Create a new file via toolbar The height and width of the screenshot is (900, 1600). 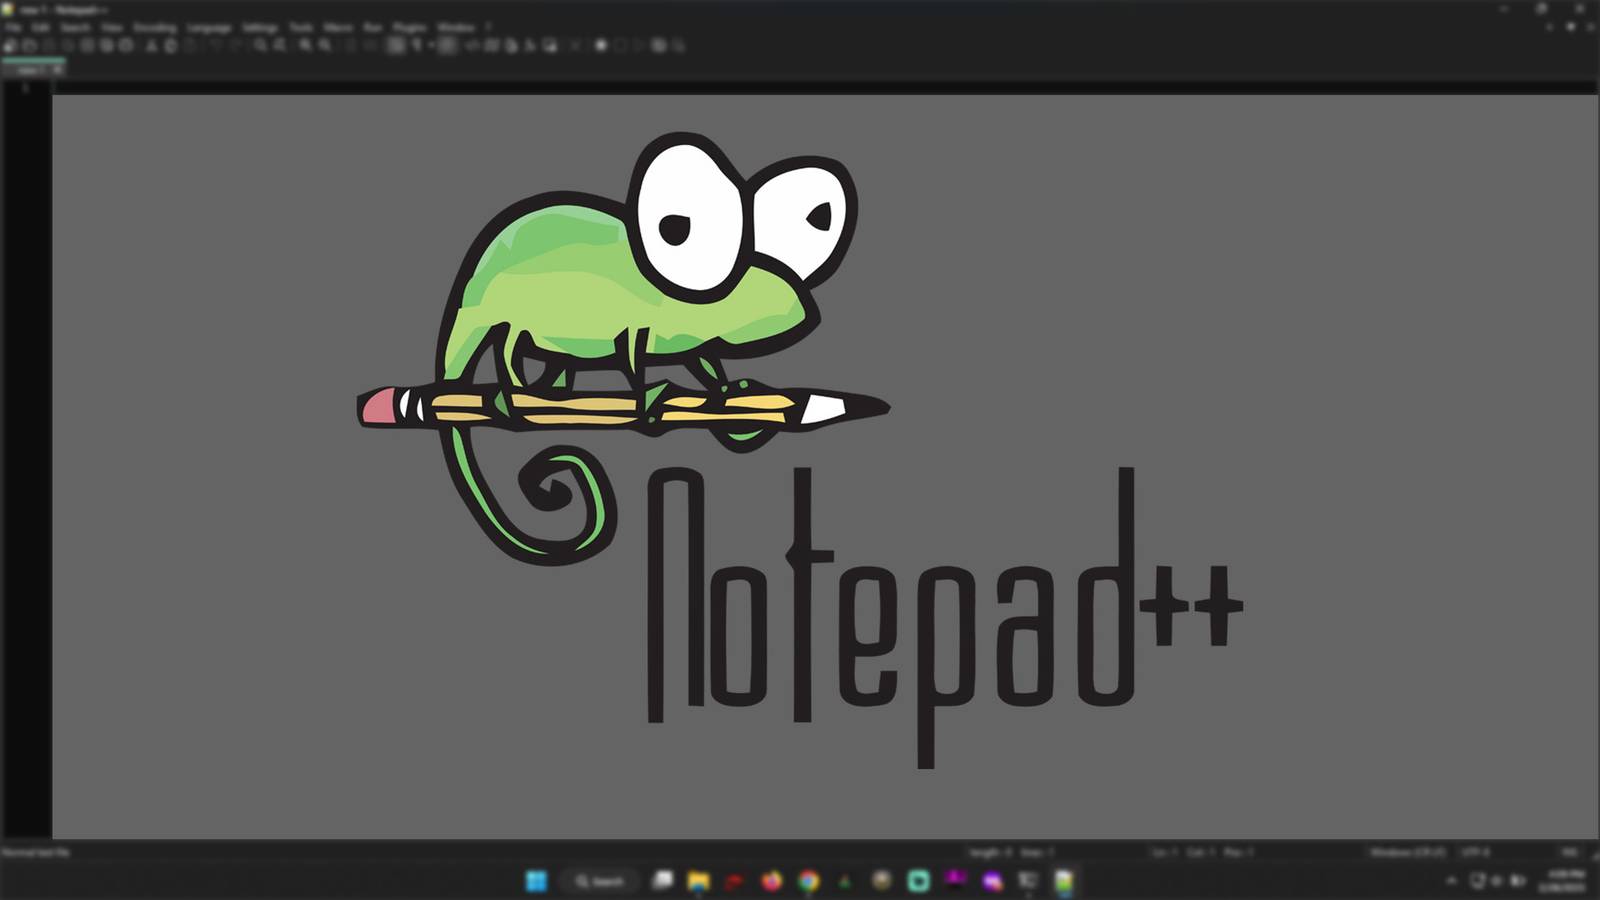(x=9, y=44)
